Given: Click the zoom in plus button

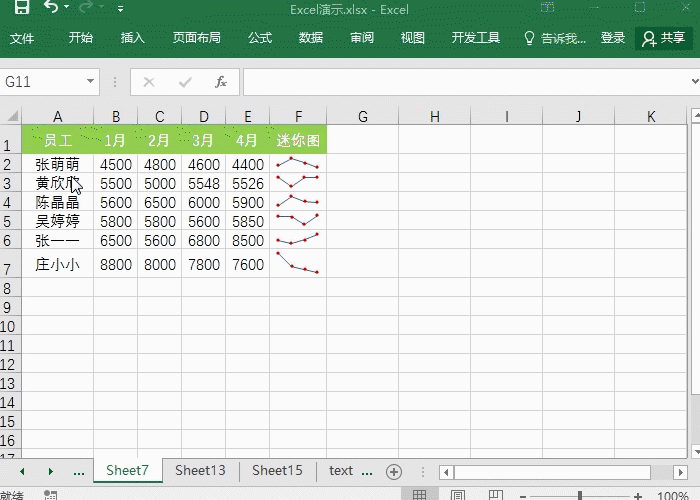Looking at the screenshot, I should tap(639, 495).
